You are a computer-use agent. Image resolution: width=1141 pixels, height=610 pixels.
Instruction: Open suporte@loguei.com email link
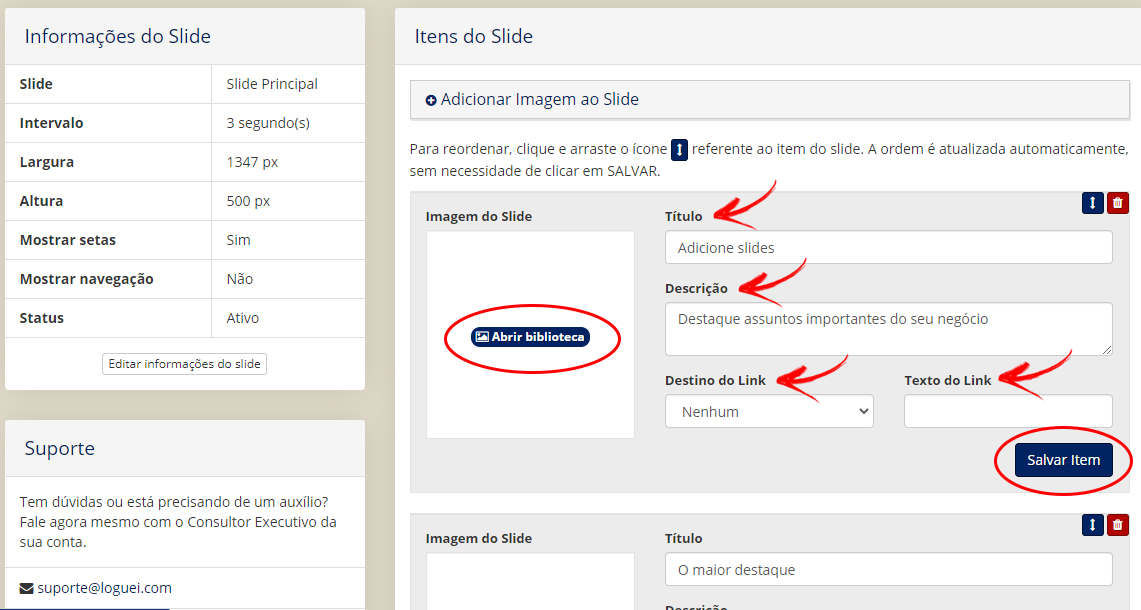pyautogui.click(x=105, y=588)
